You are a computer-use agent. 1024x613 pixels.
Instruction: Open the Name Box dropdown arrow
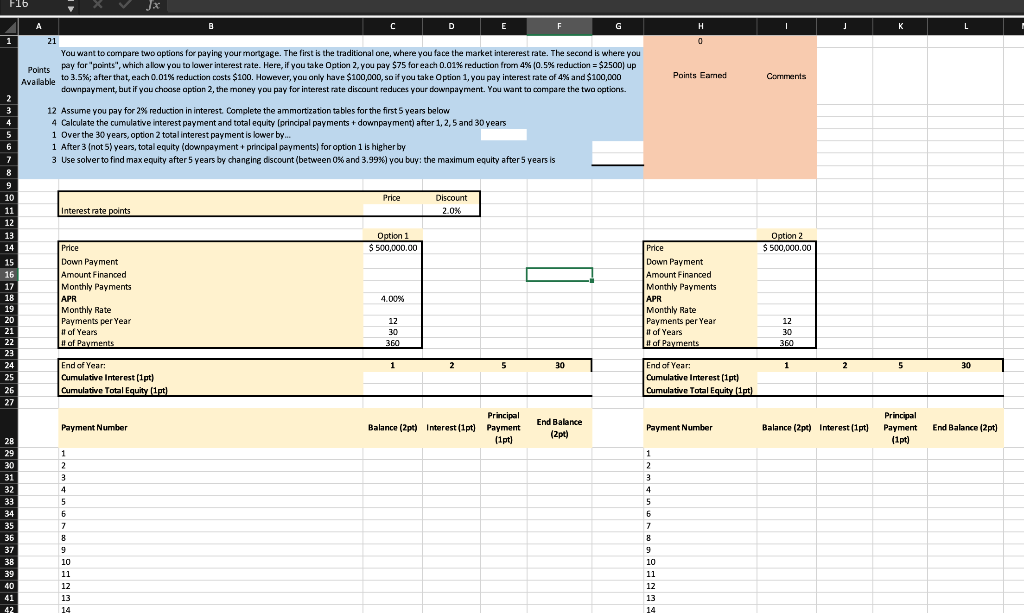[x=71, y=7]
